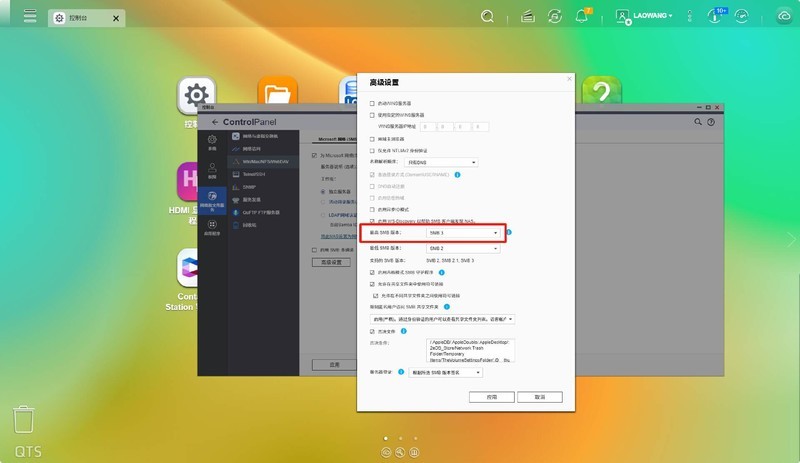Viewport: 800px width, 463px height.
Task: Open the restrict anonymous users access dropdown
Action: click(x=442, y=319)
